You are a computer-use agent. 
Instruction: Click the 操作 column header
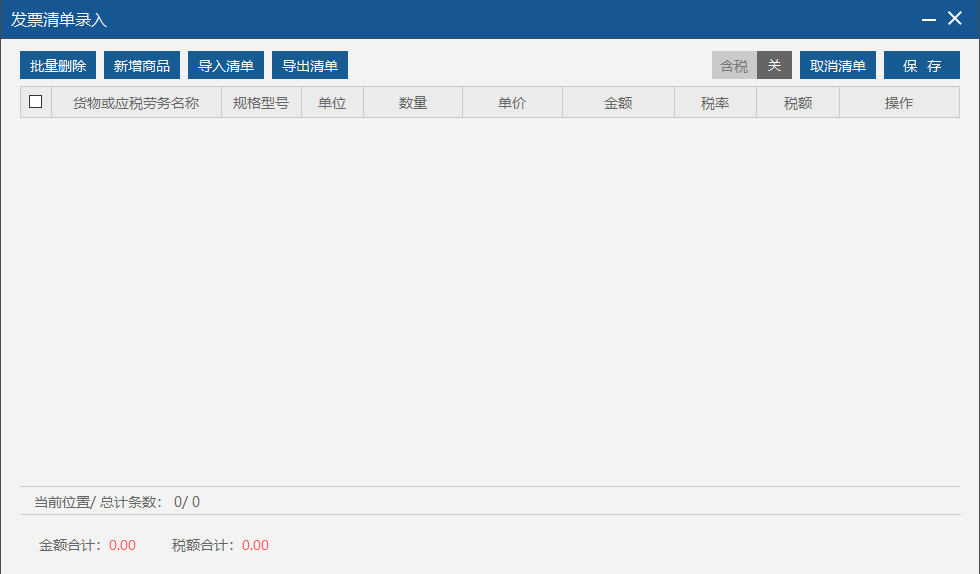[899, 103]
